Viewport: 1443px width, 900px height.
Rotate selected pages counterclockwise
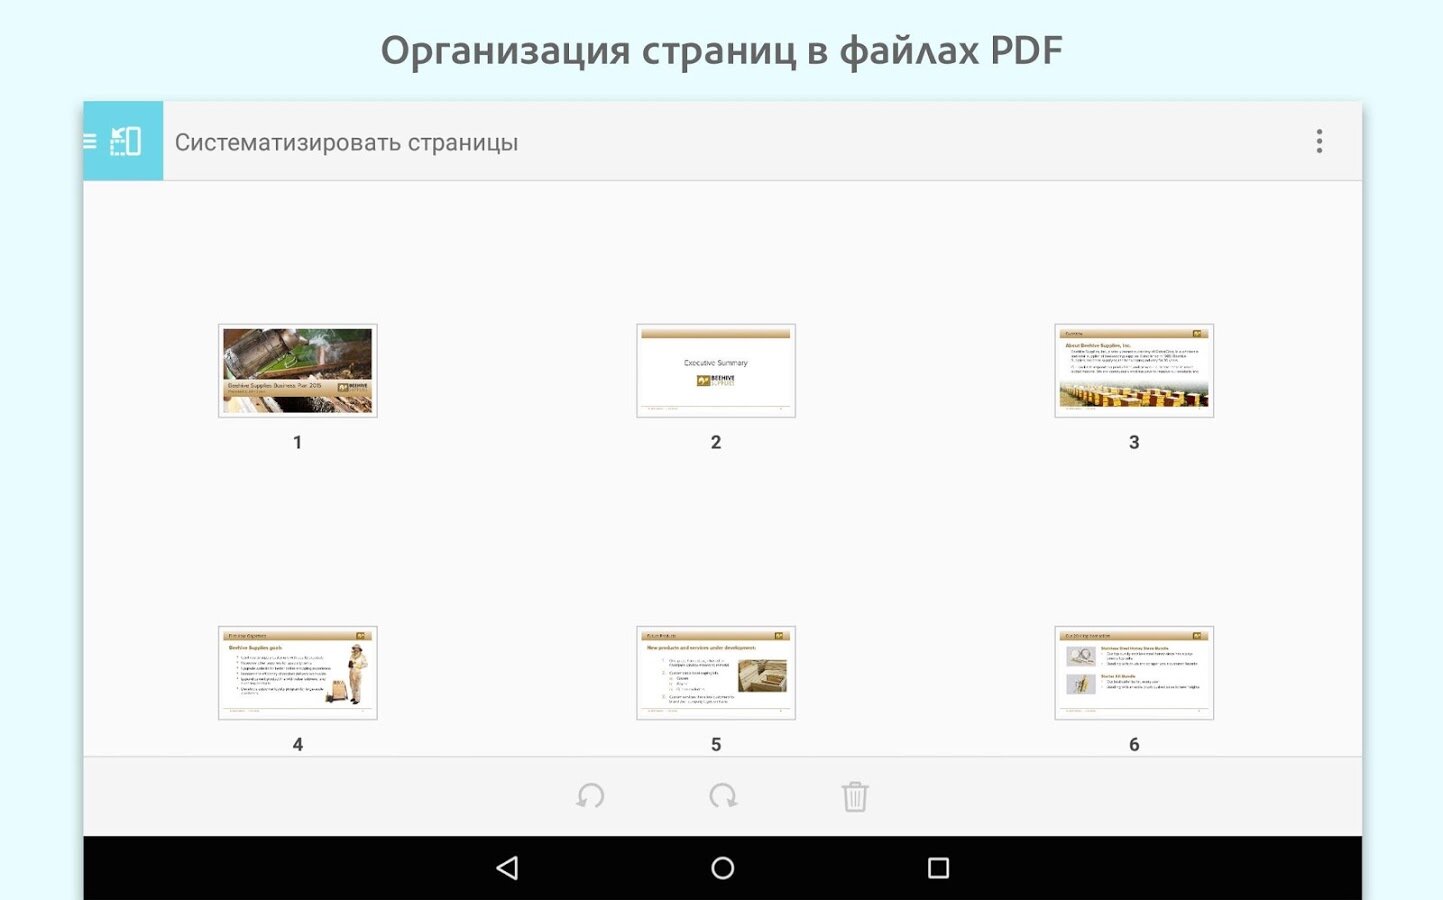click(x=590, y=796)
